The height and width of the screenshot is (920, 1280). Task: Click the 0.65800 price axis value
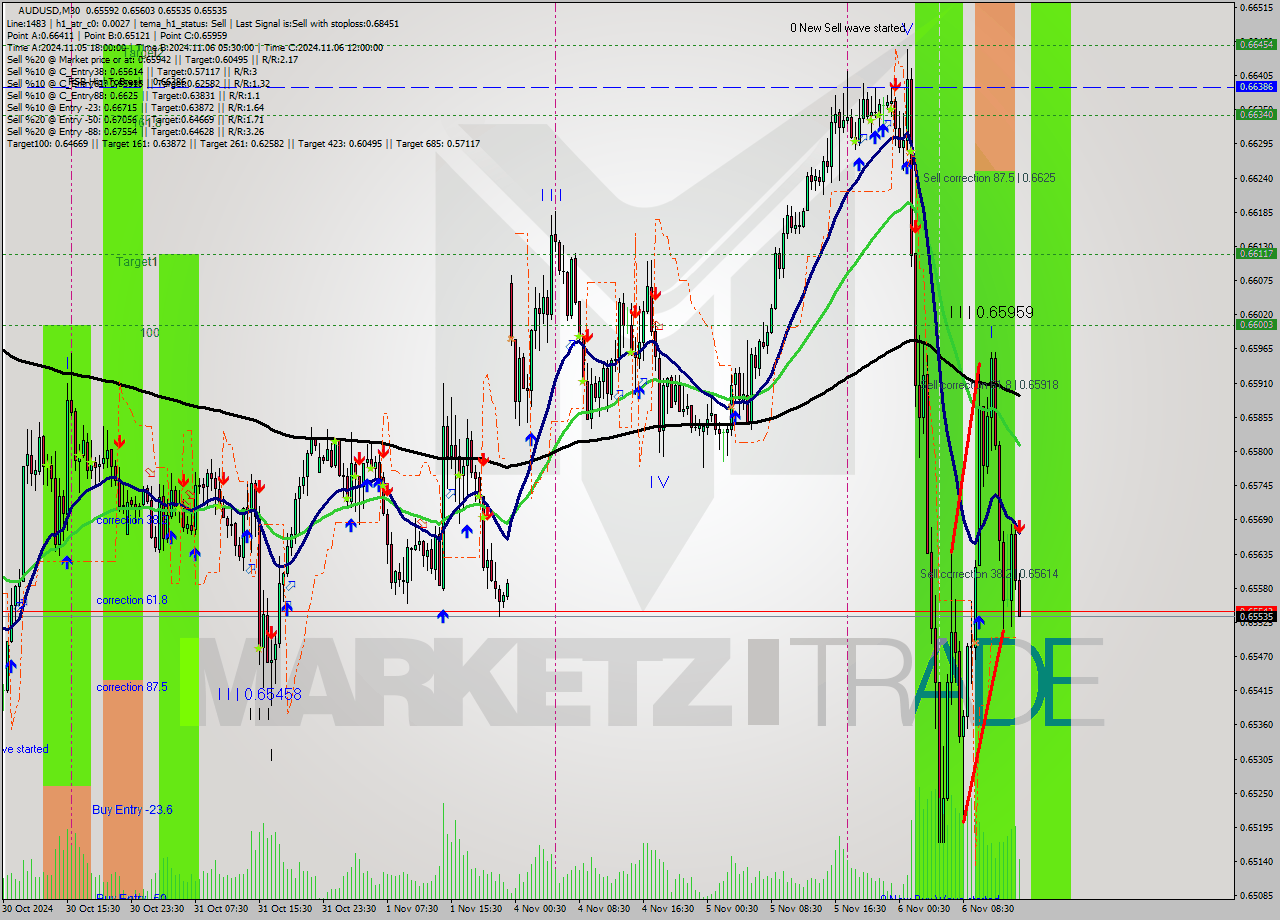coord(1256,451)
